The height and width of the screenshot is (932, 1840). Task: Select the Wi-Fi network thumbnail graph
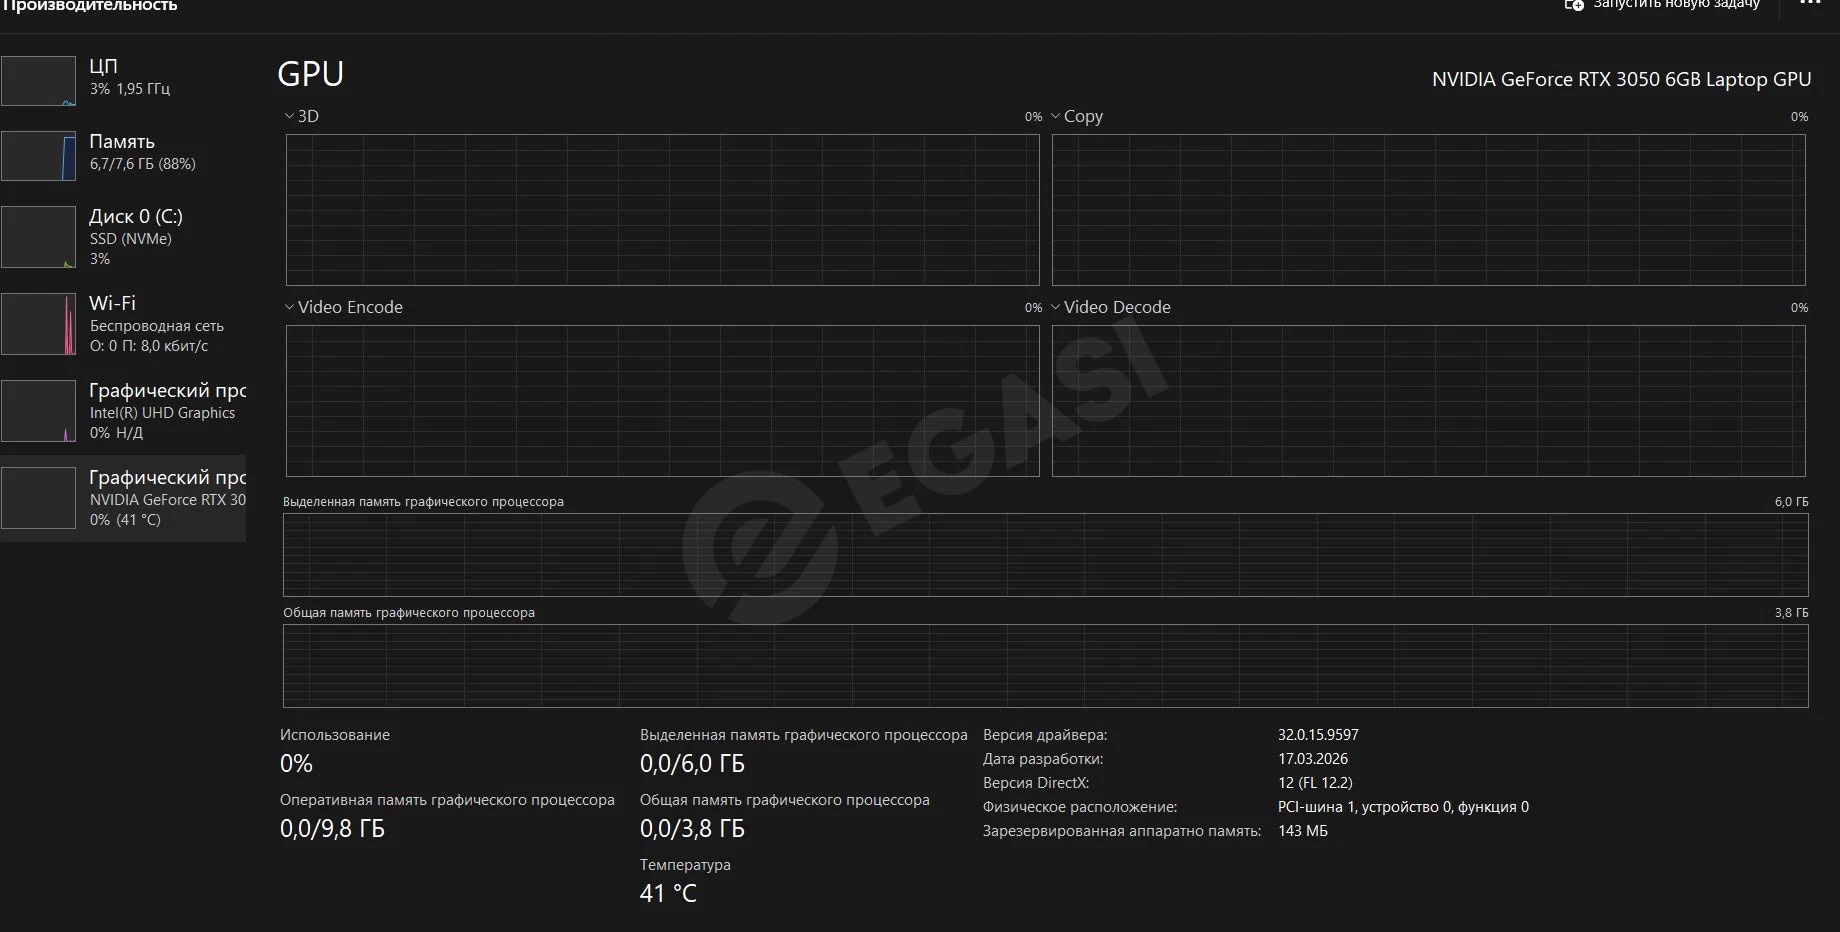[x=38, y=324]
